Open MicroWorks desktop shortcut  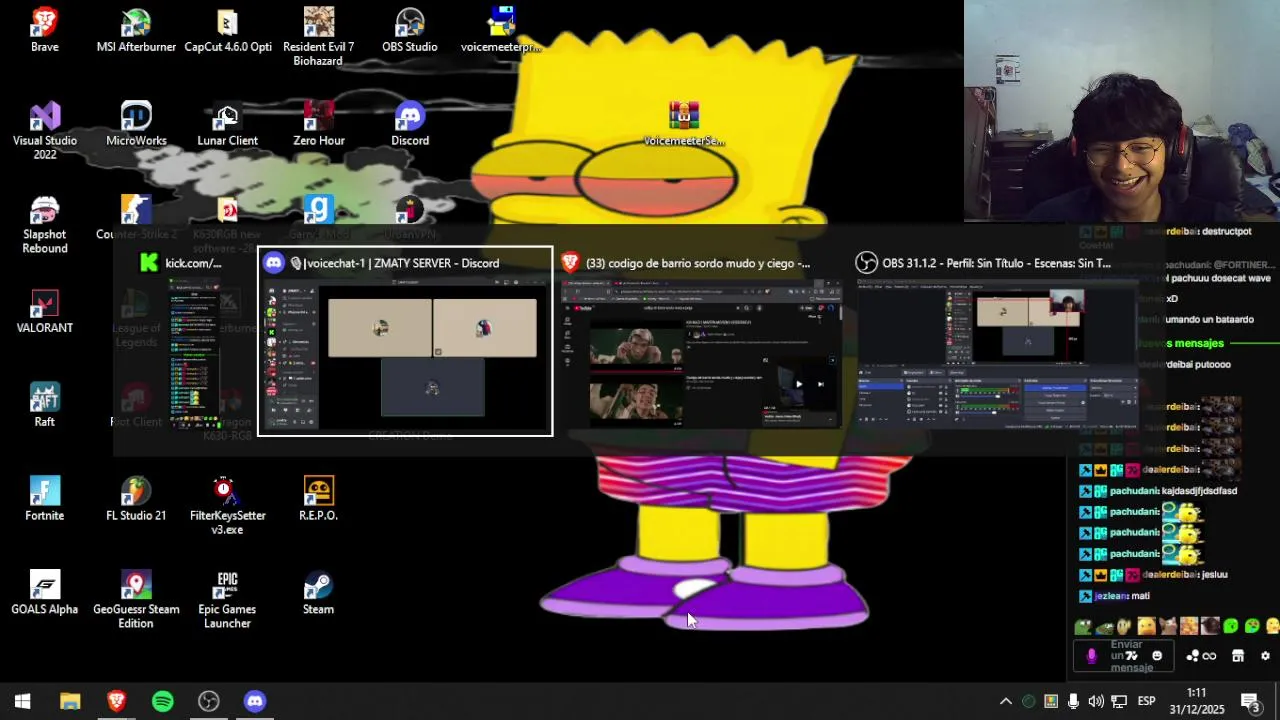point(136,124)
